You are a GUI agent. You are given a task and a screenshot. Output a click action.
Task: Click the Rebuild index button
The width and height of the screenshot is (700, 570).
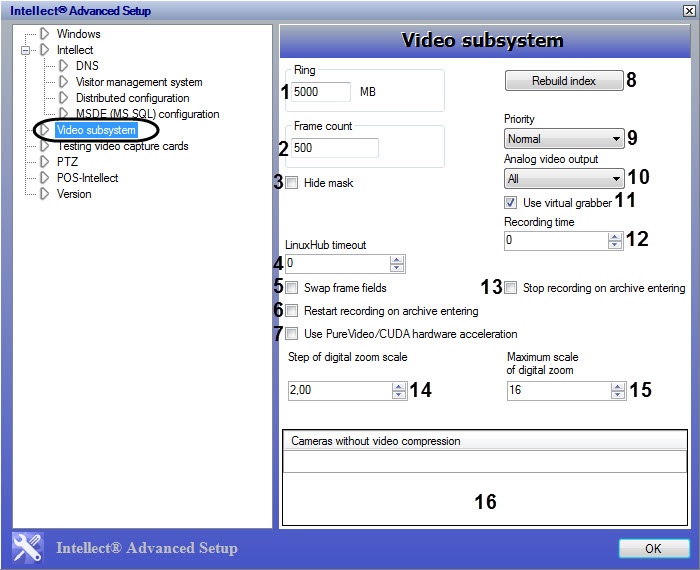(564, 81)
